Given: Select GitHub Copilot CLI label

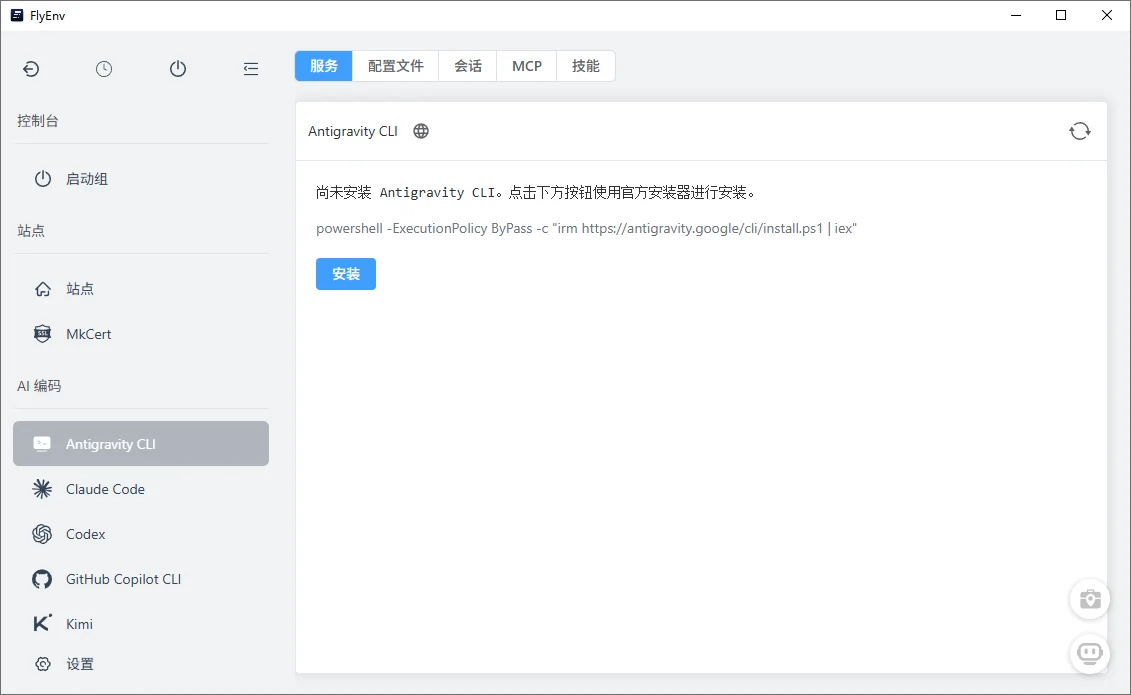Looking at the screenshot, I should pos(123,579).
